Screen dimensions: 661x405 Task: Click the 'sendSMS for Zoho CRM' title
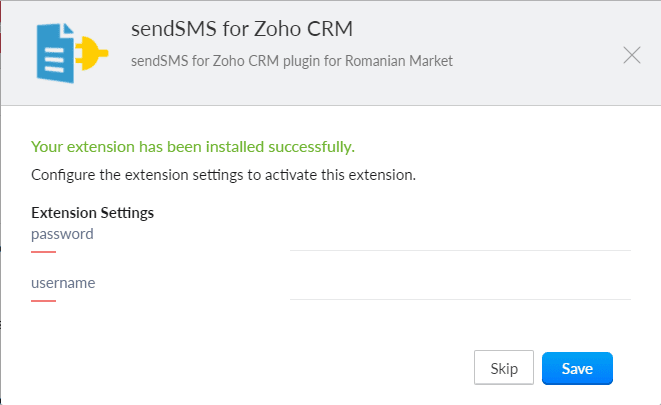[x=242, y=29]
